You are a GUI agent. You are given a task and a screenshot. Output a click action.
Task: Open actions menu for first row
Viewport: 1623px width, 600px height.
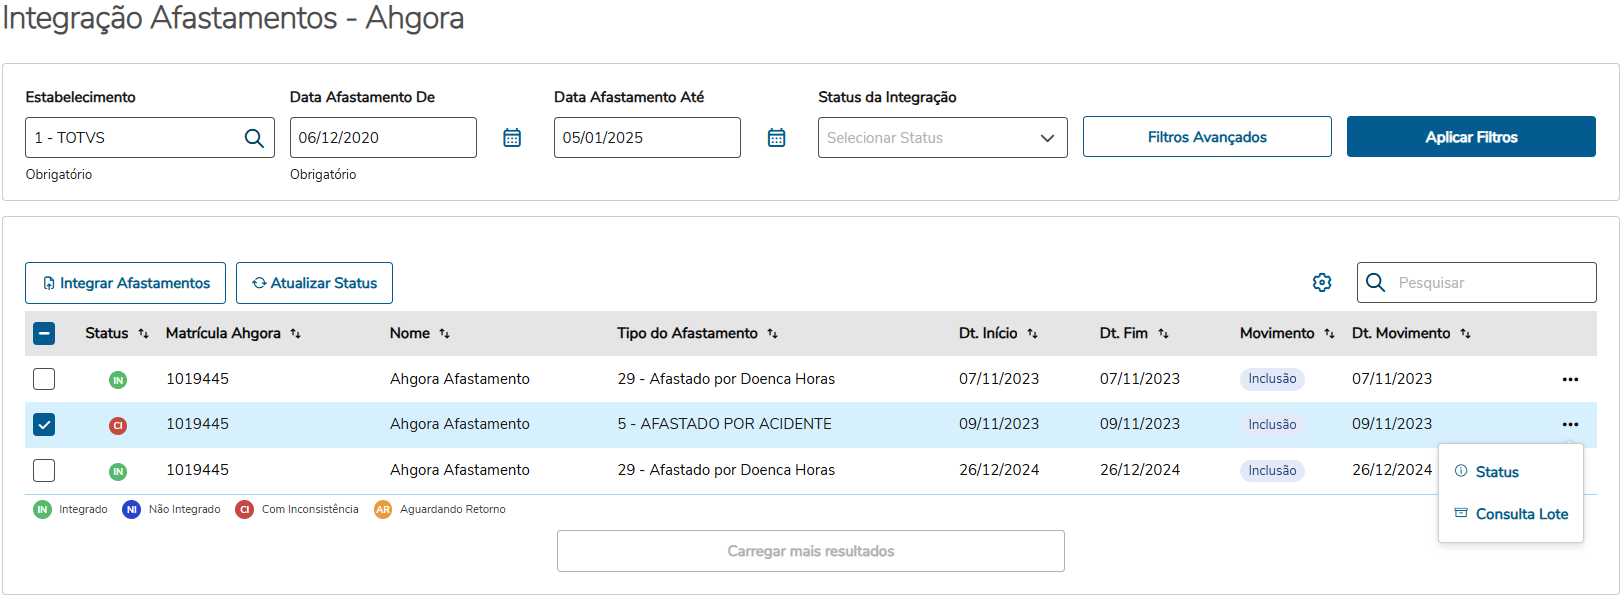point(1570,380)
